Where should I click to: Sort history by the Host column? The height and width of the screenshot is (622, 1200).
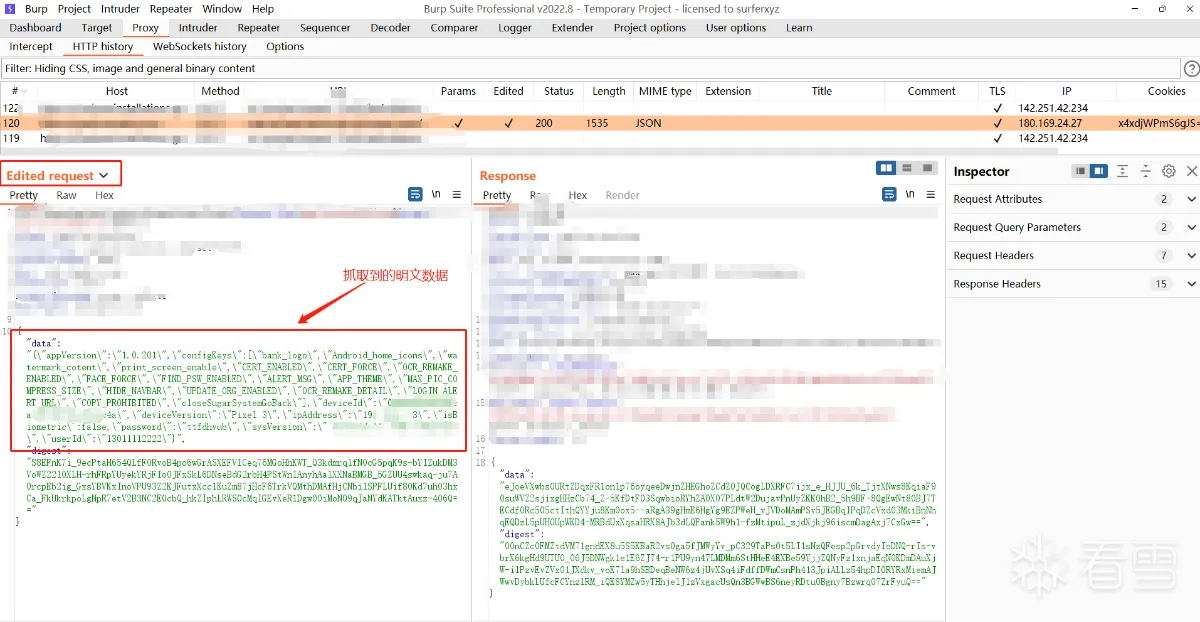click(x=117, y=91)
